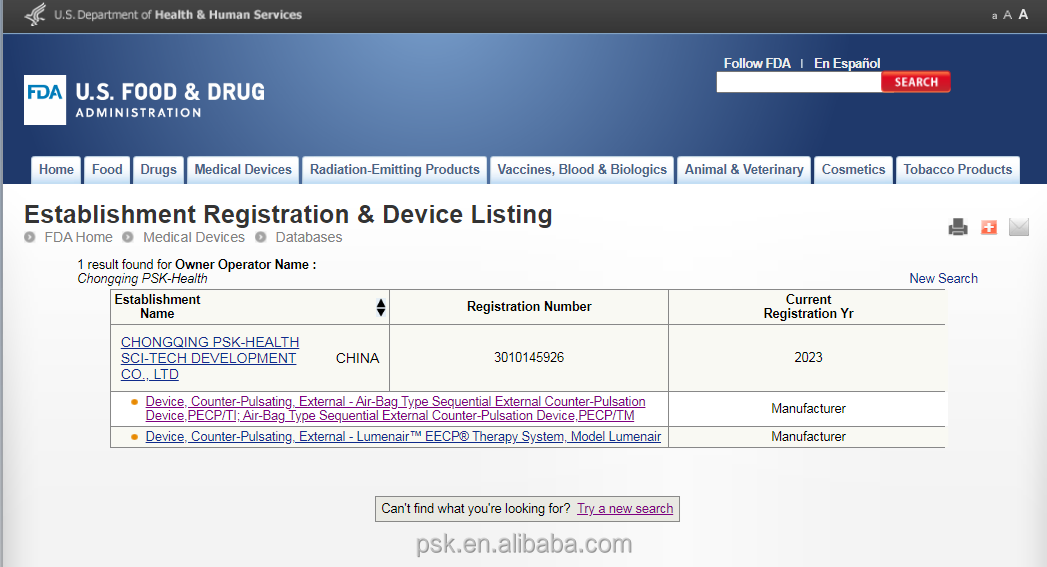Sort by Establishment Name arrows
This screenshot has height=567, width=1047.
(x=381, y=307)
